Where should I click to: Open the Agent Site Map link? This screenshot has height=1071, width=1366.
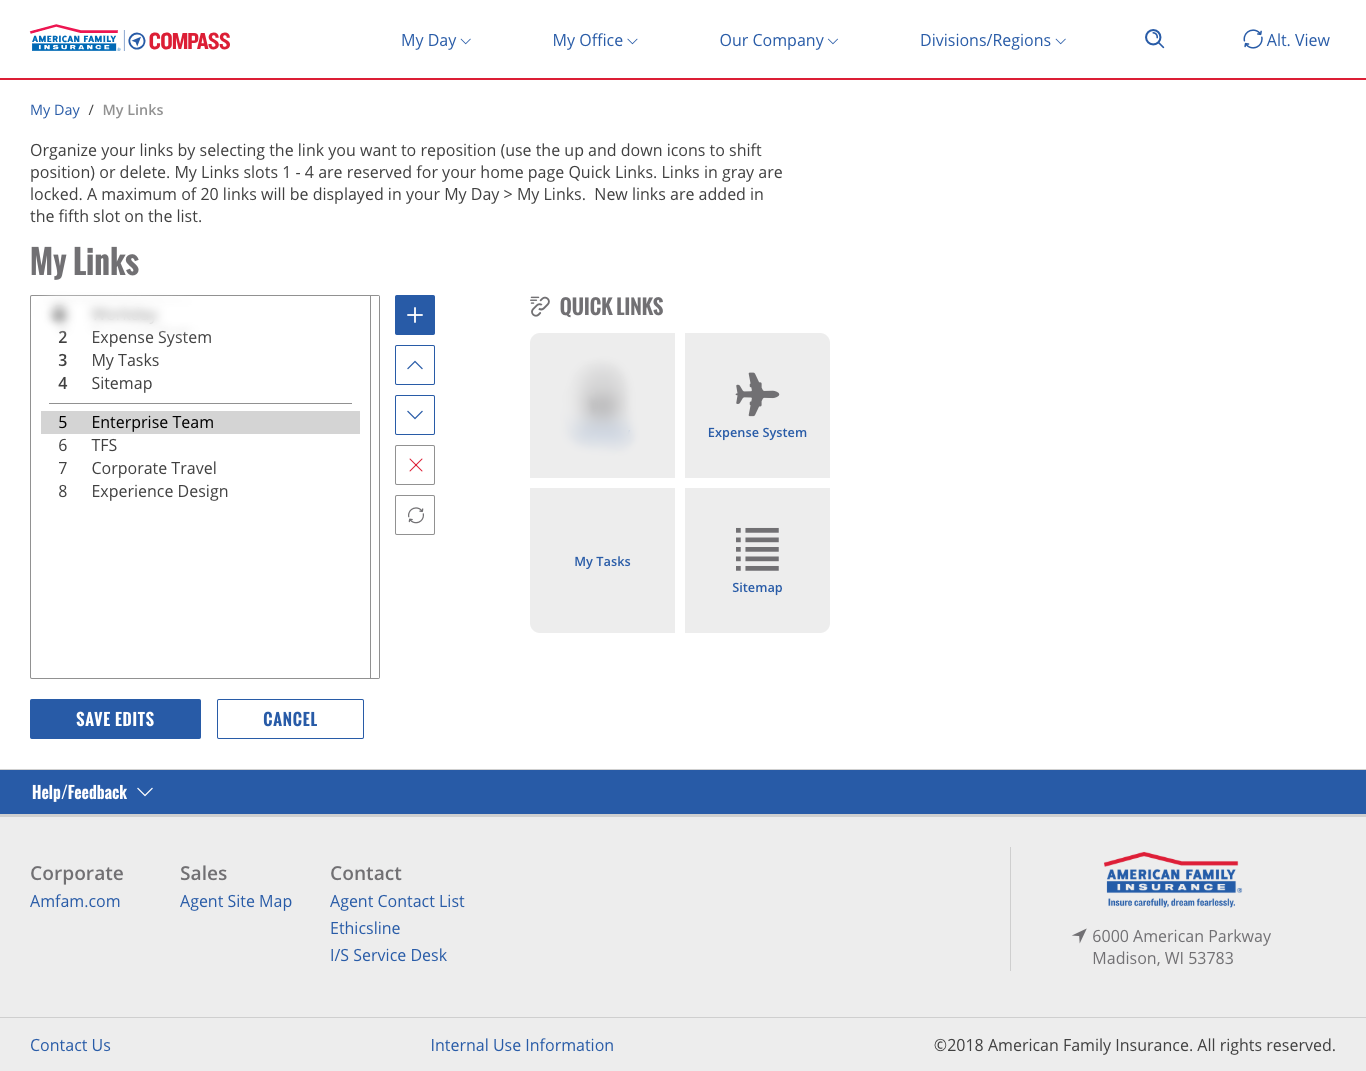236,901
